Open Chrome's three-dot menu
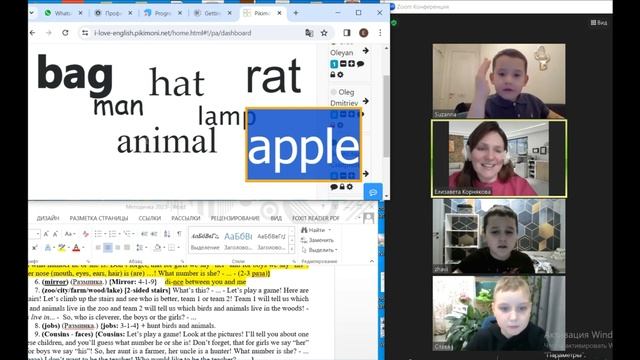Viewport: 640px width, 360px height. 380,33
